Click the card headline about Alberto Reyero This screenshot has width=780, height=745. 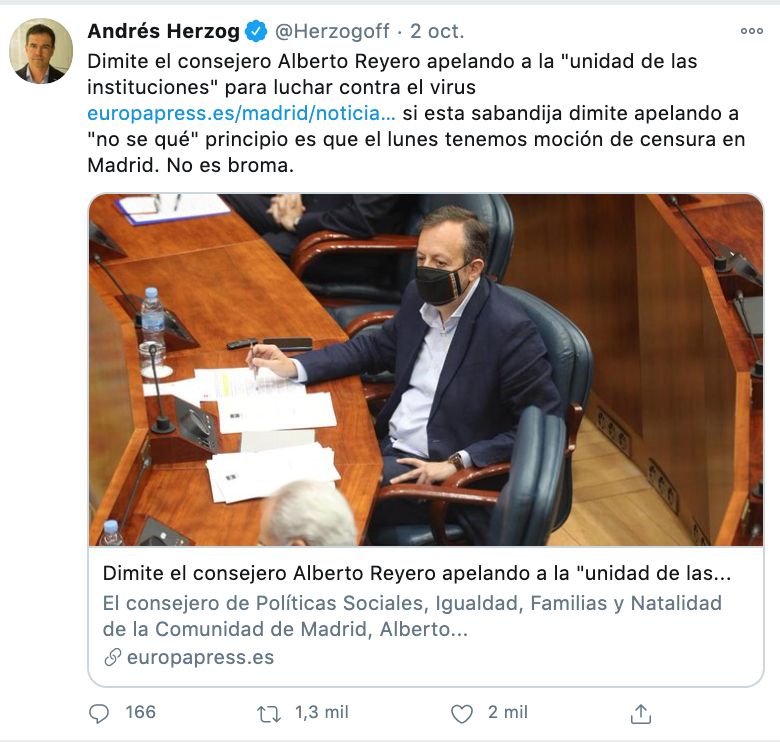pyautogui.click(x=417, y=573)
